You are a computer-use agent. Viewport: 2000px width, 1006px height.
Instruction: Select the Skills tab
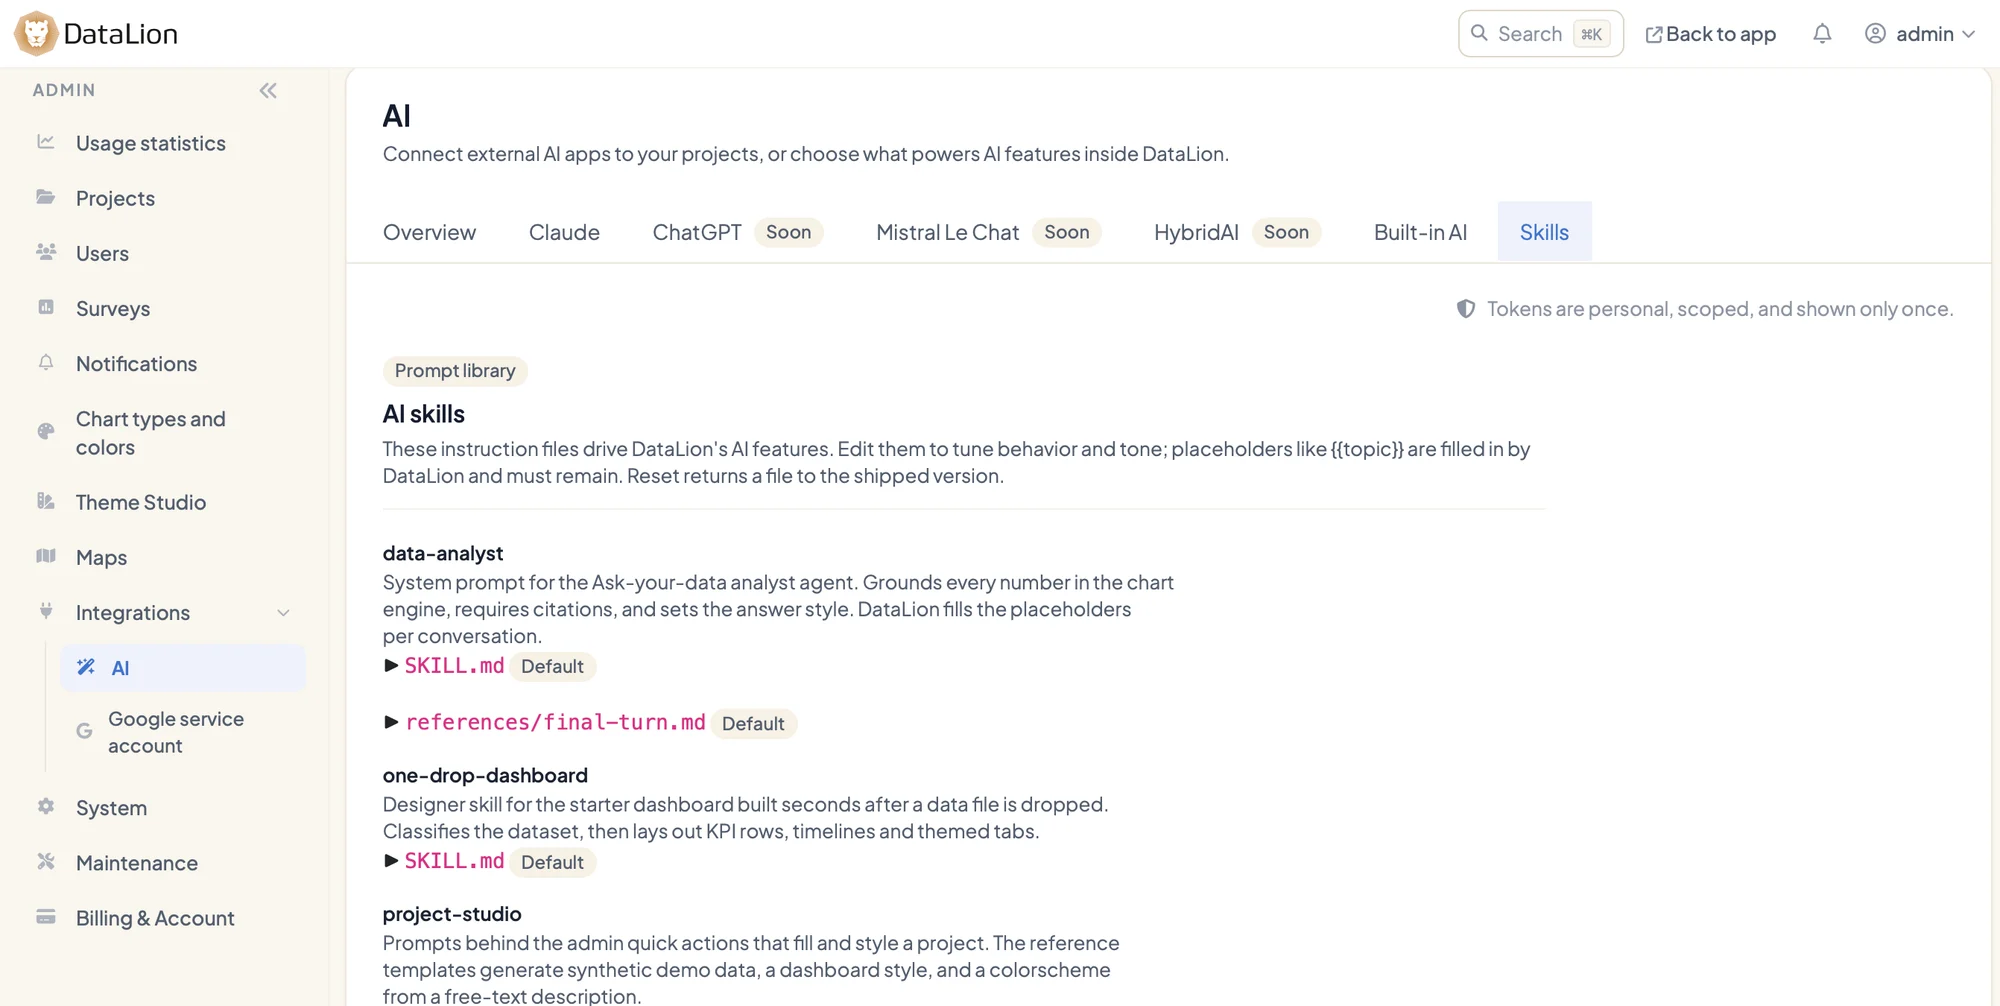(1544, 232)
